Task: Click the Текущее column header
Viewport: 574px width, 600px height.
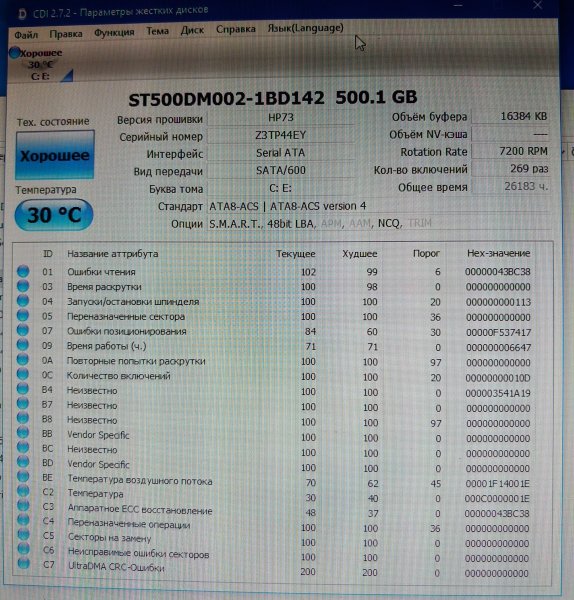Action: click(x=296, y=254)
